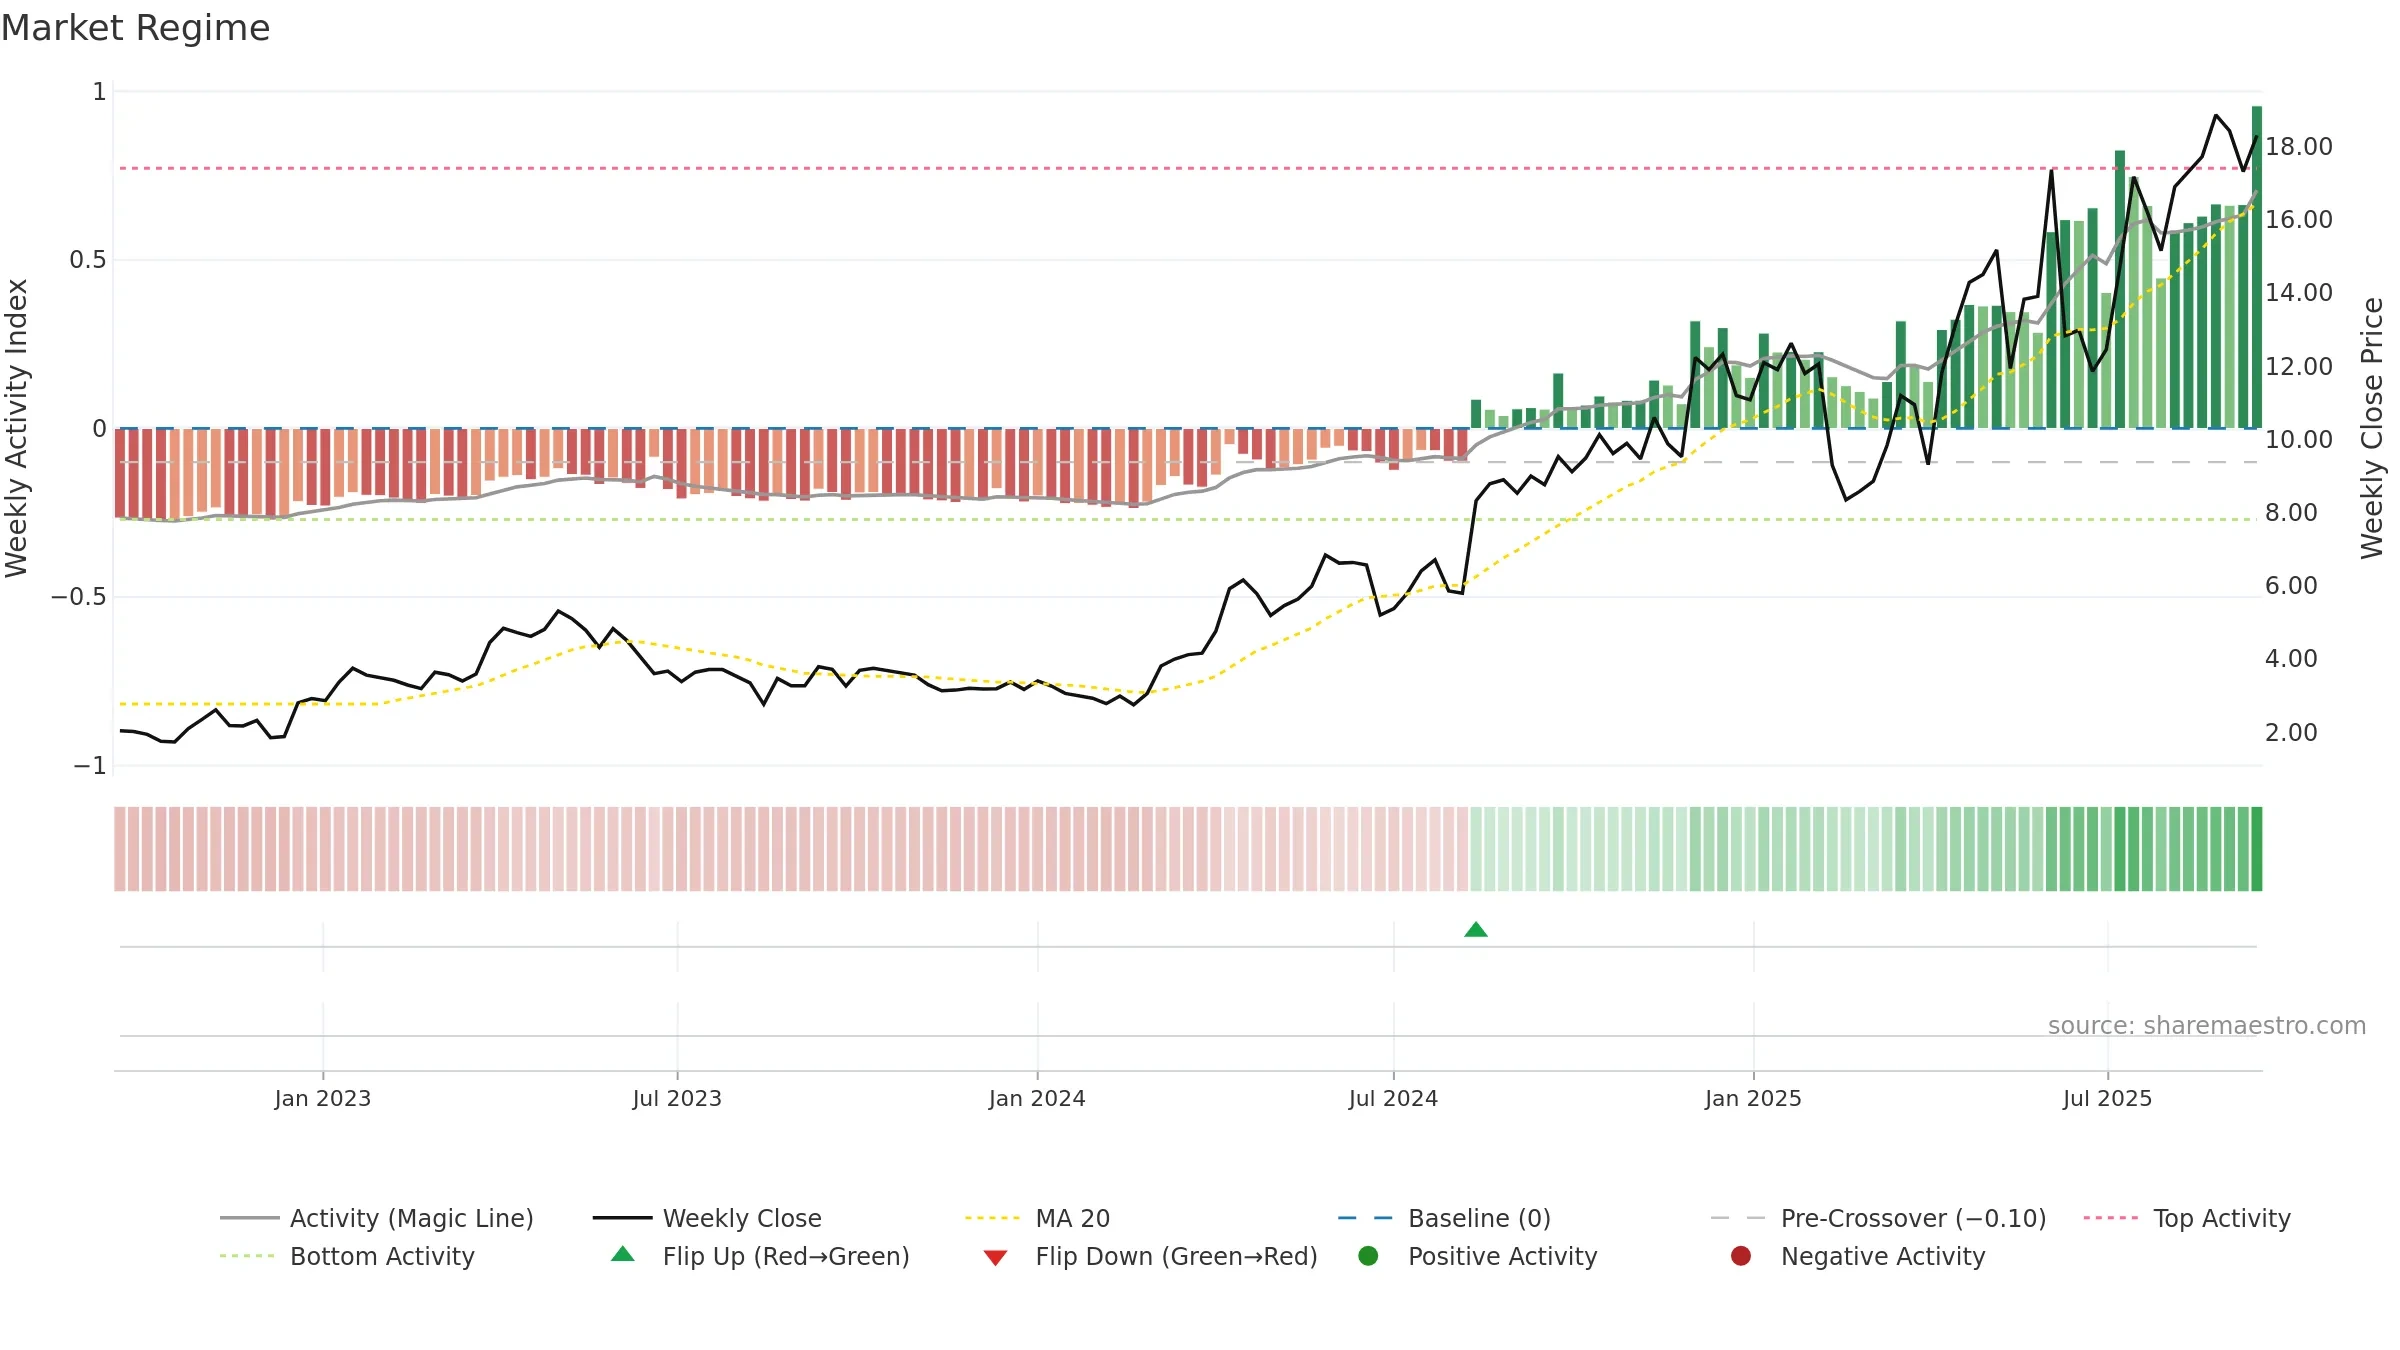Click the Jul 2025 x-axis label
2400x1350 pixels.
click(2107, 1099)
